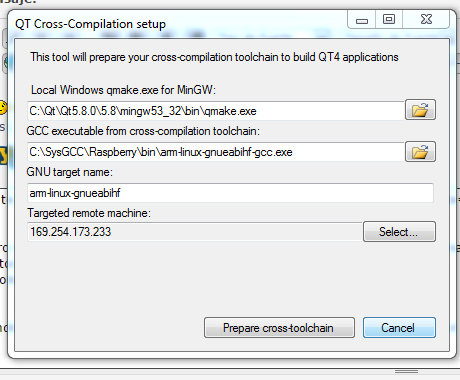460x380 pixels.
Task: Open folder browser for qmake.exe path
Action: (x=420, y=110)
